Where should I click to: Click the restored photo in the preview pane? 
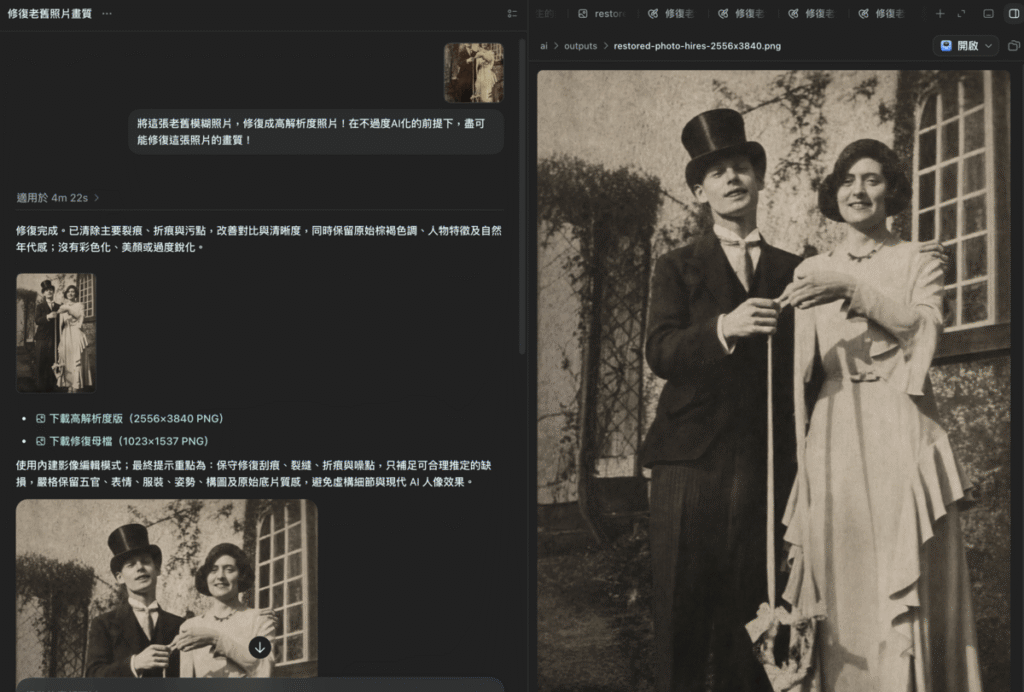[773, 381]
